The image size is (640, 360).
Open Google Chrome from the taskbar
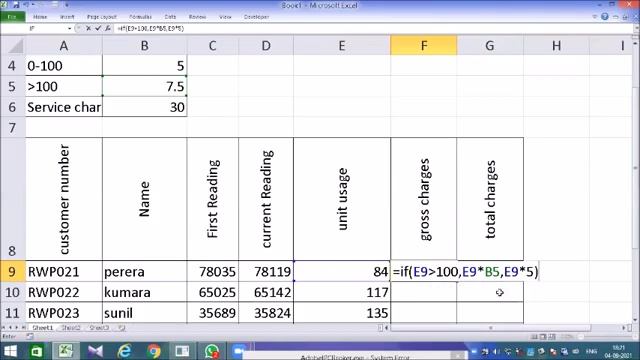[x=154, y=351]
